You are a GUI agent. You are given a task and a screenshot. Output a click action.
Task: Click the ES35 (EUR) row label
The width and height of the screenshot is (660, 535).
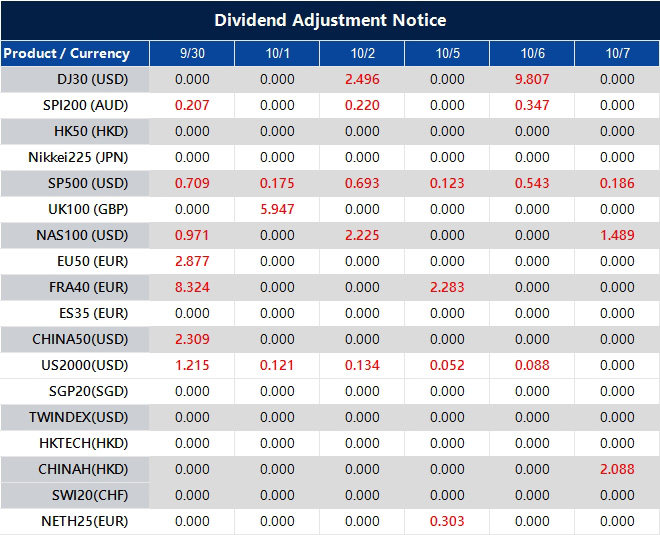coord(93,314)
